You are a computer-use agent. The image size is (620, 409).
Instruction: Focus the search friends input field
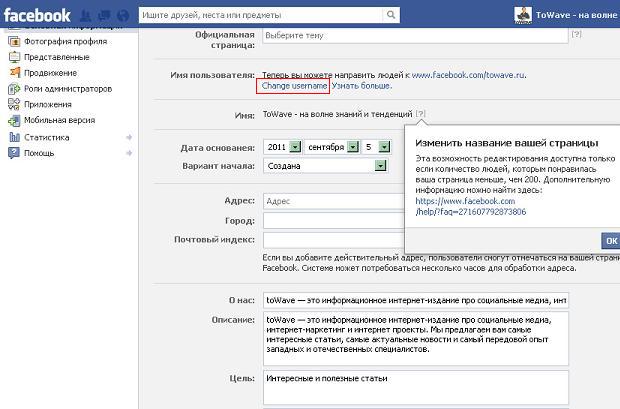point(261,15)
